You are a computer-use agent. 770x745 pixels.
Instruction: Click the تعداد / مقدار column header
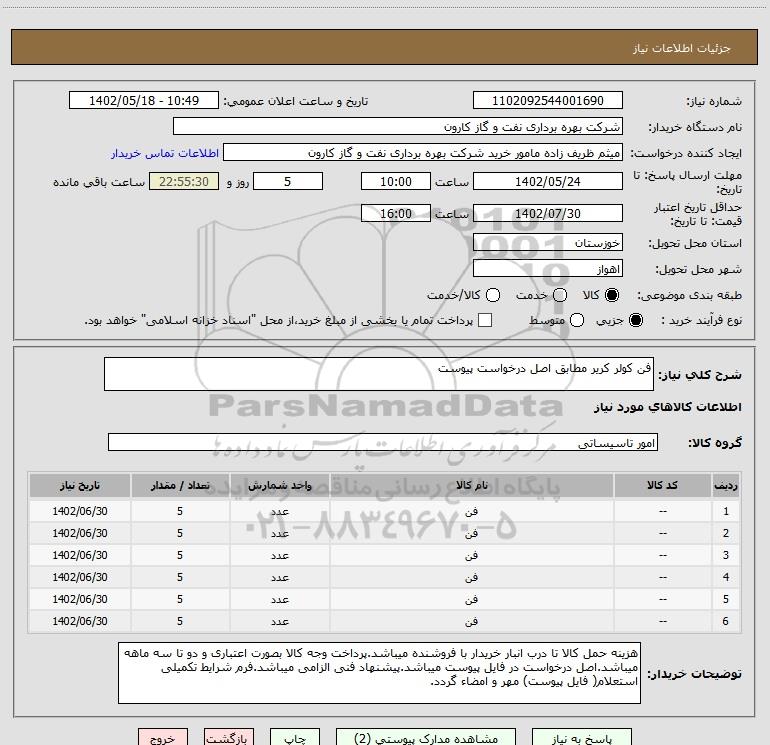(x=180, y=485)
